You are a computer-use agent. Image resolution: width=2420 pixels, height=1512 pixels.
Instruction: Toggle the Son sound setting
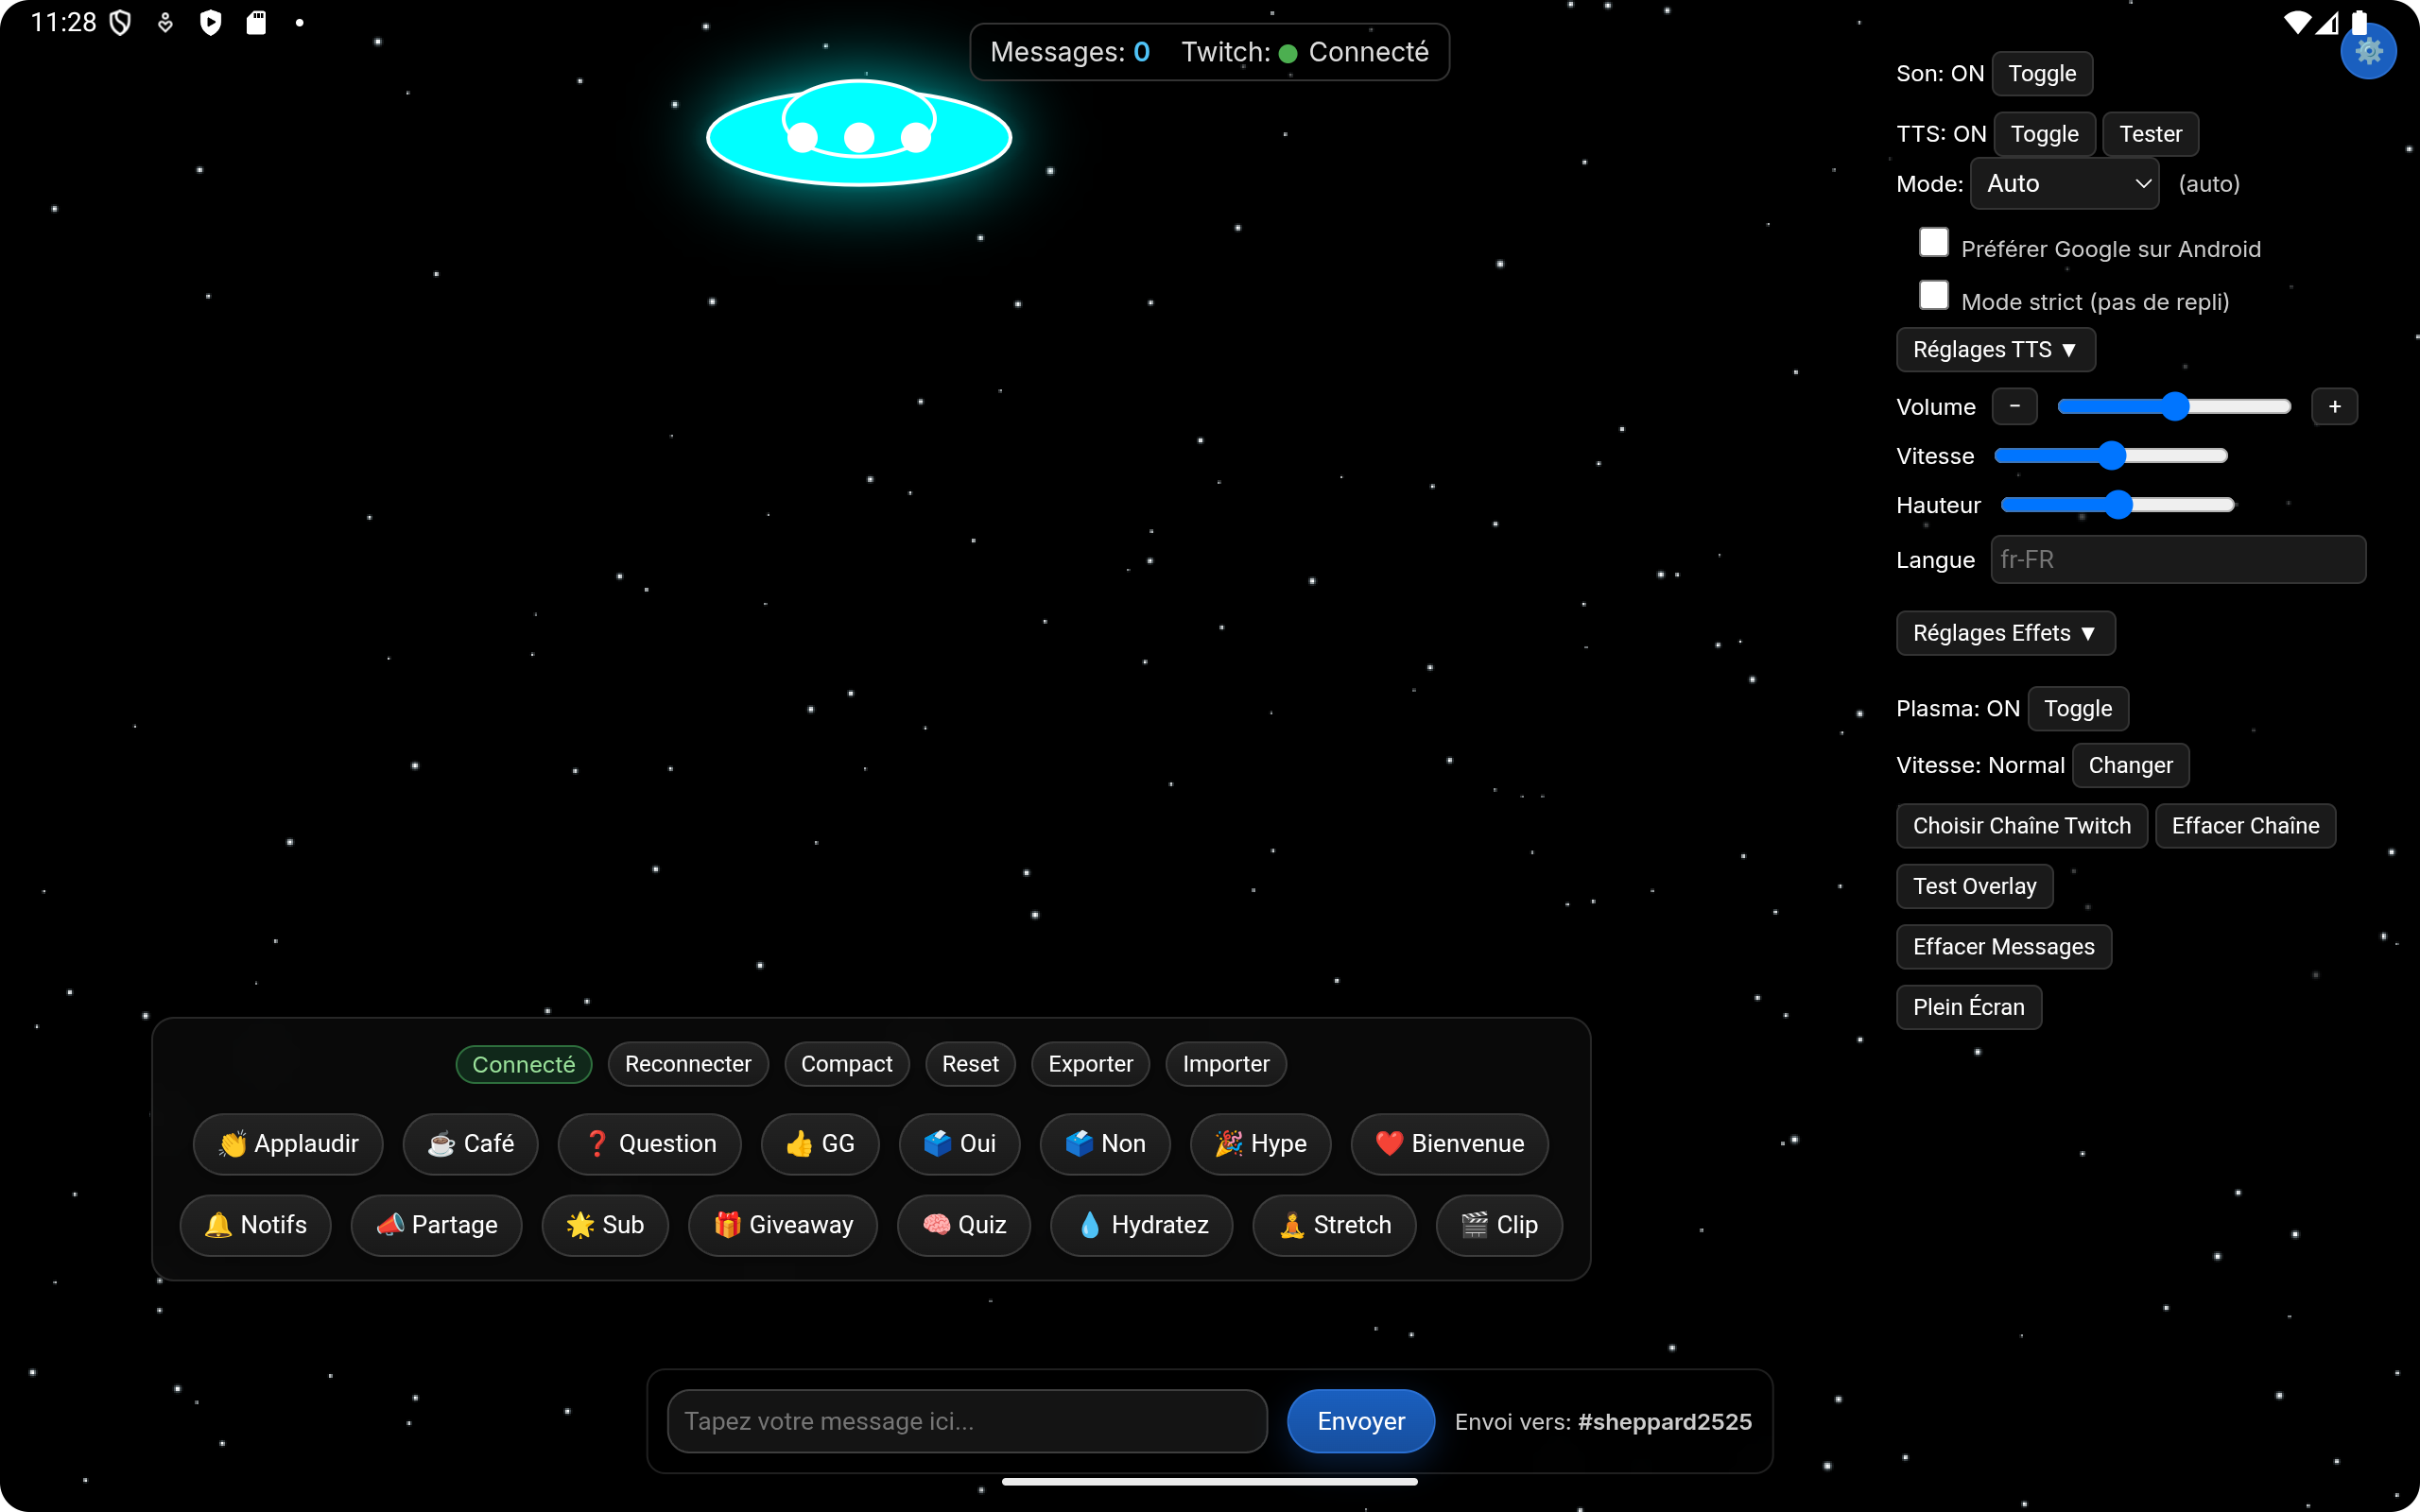[2041, 74]
